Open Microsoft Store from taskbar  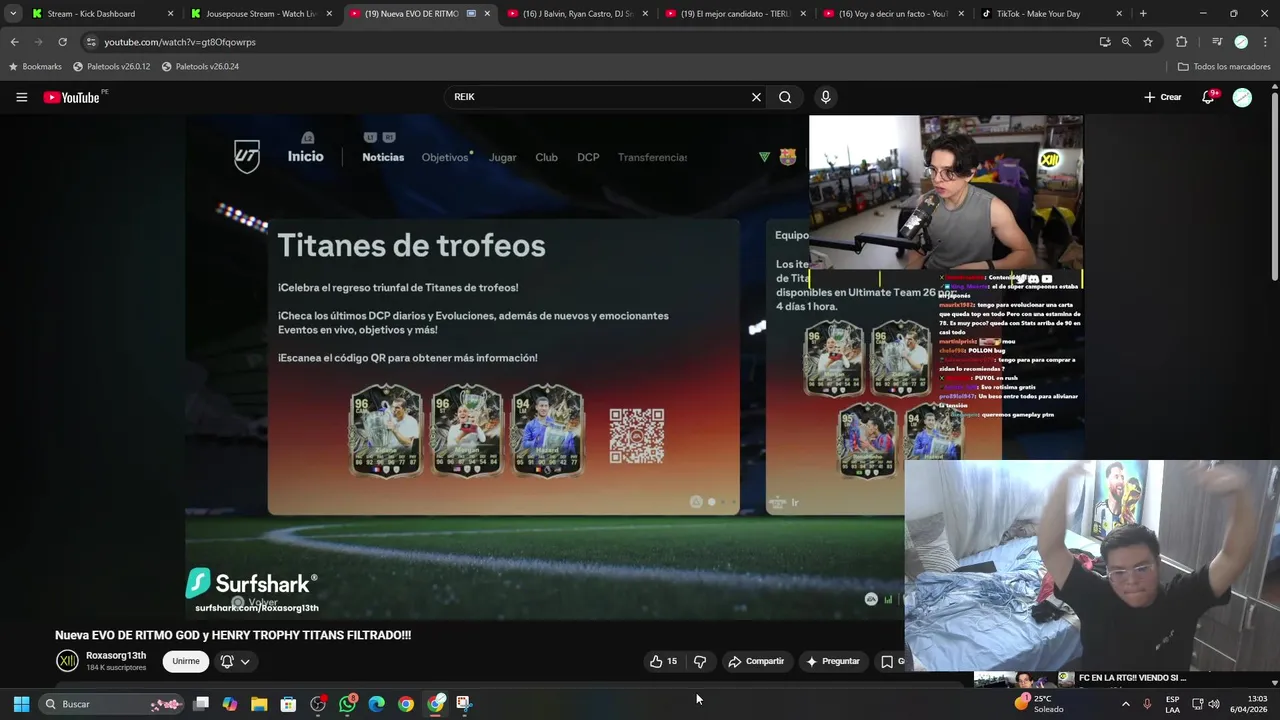pos(288,704)
